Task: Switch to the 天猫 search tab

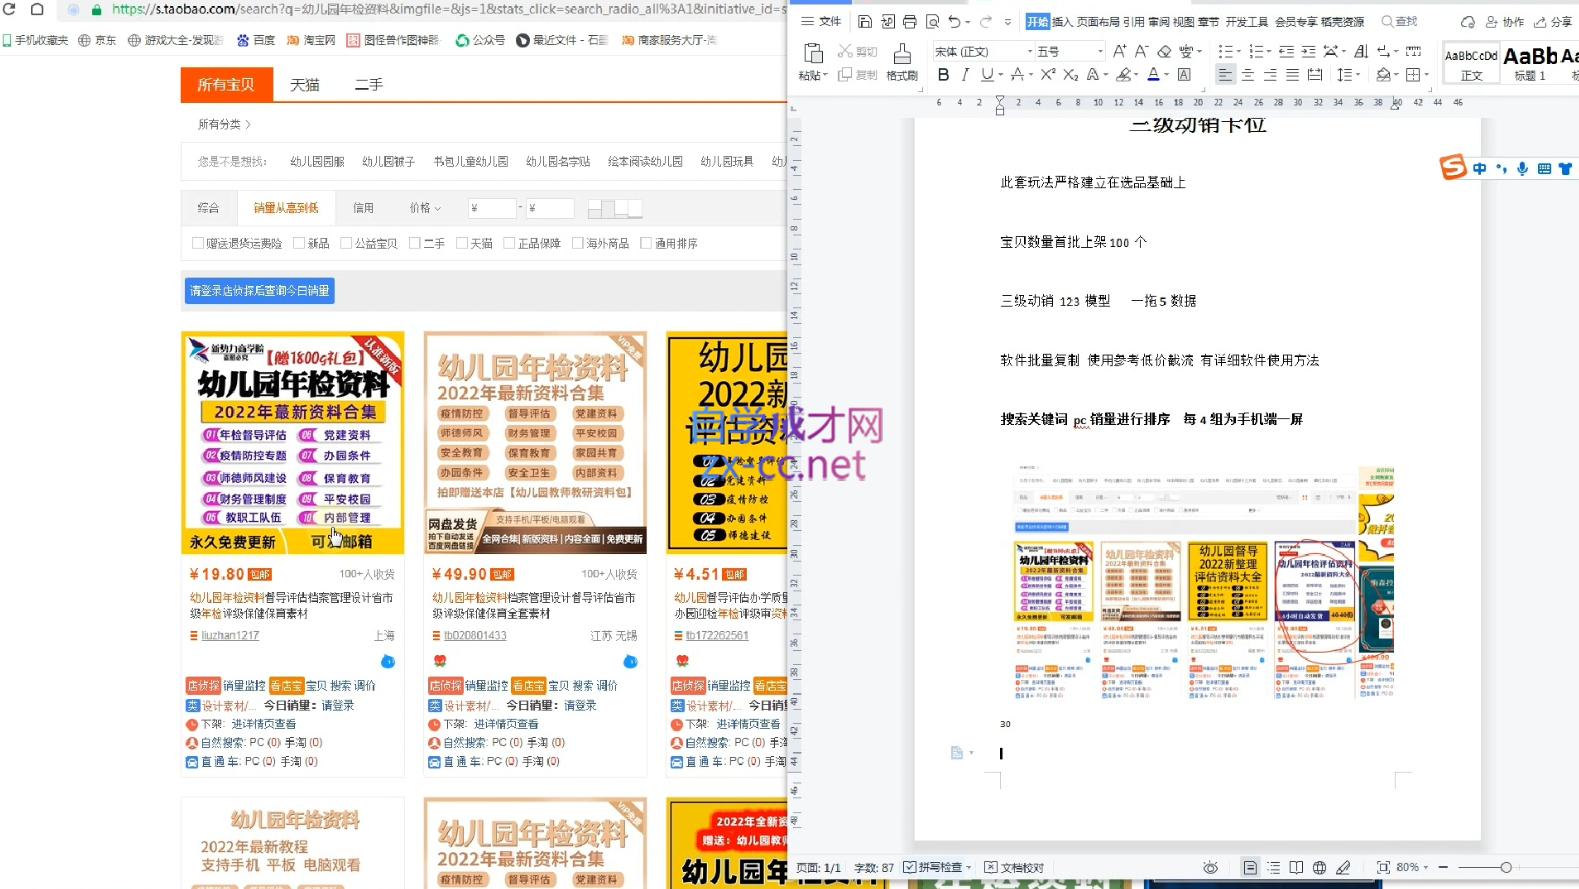Action: tap(305, 85)
